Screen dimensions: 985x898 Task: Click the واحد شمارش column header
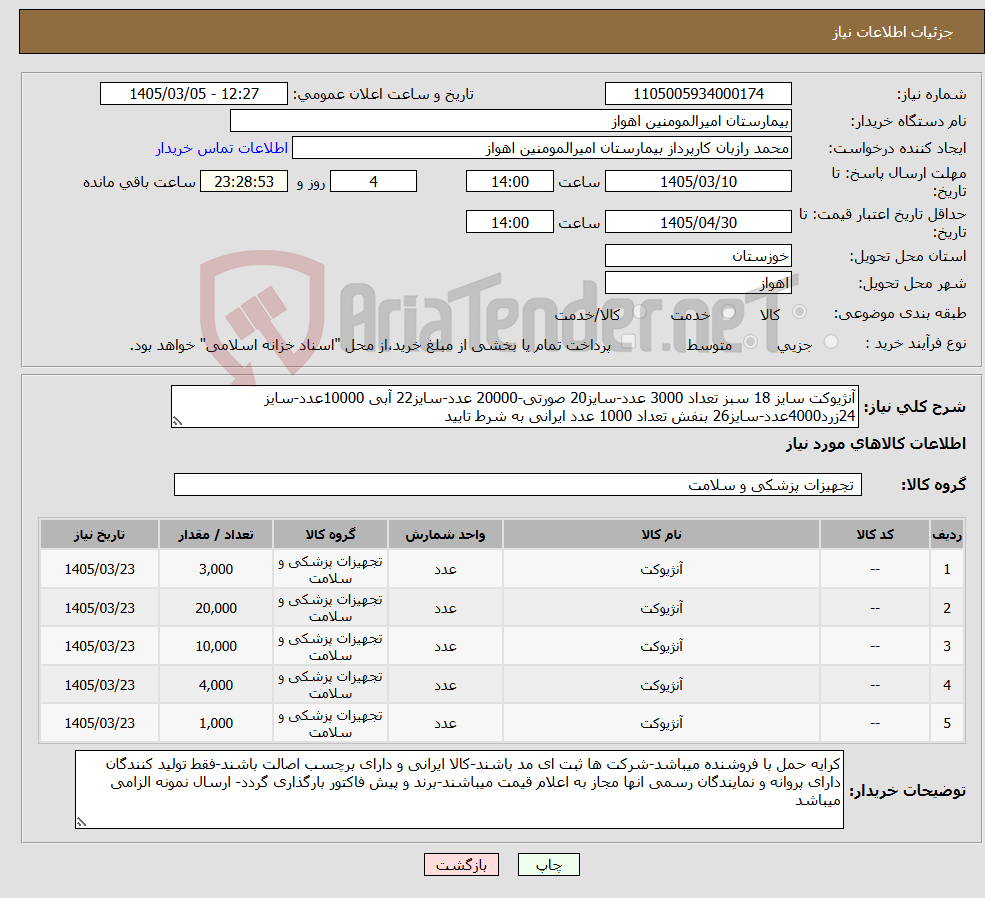(x=445, y=534)
